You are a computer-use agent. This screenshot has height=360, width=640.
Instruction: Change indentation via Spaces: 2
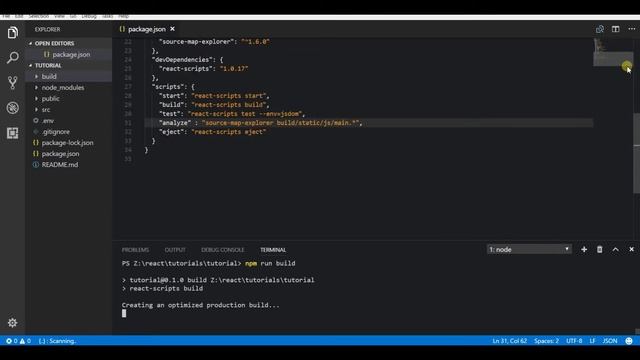(x=546, y=341)
